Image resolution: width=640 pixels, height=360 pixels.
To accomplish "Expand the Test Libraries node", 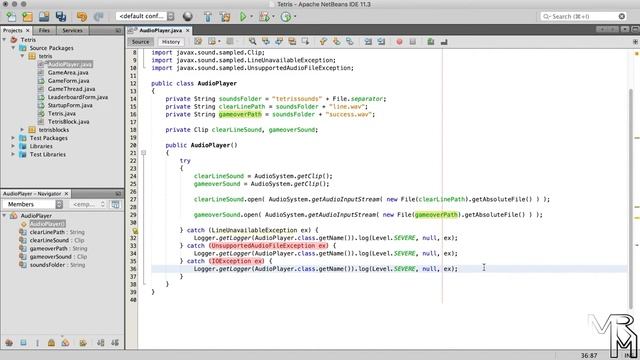I will (13, 154).
